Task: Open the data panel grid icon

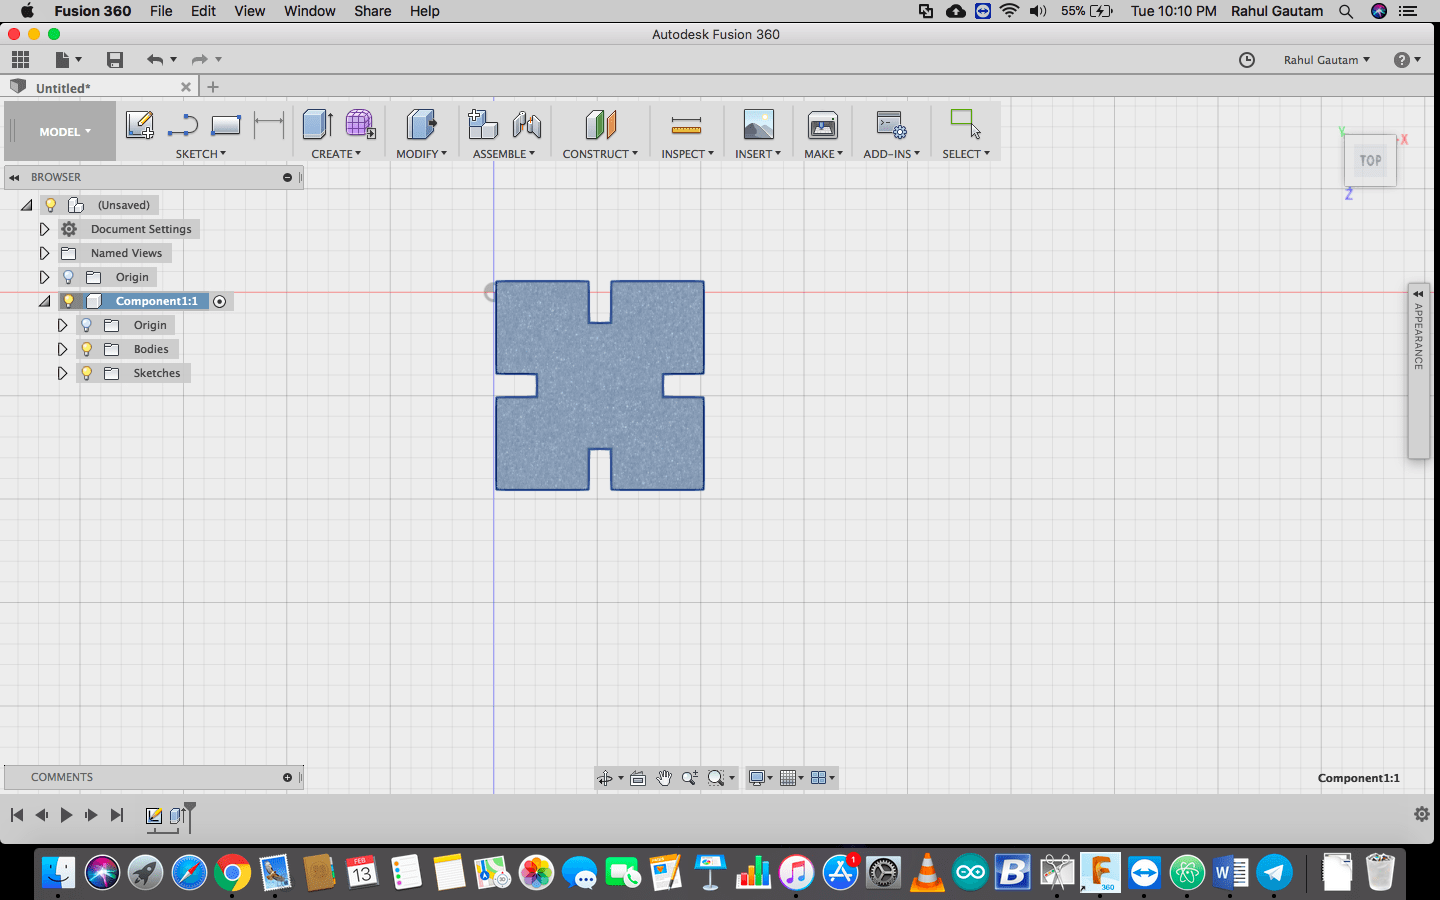Action: click(20, 60)
